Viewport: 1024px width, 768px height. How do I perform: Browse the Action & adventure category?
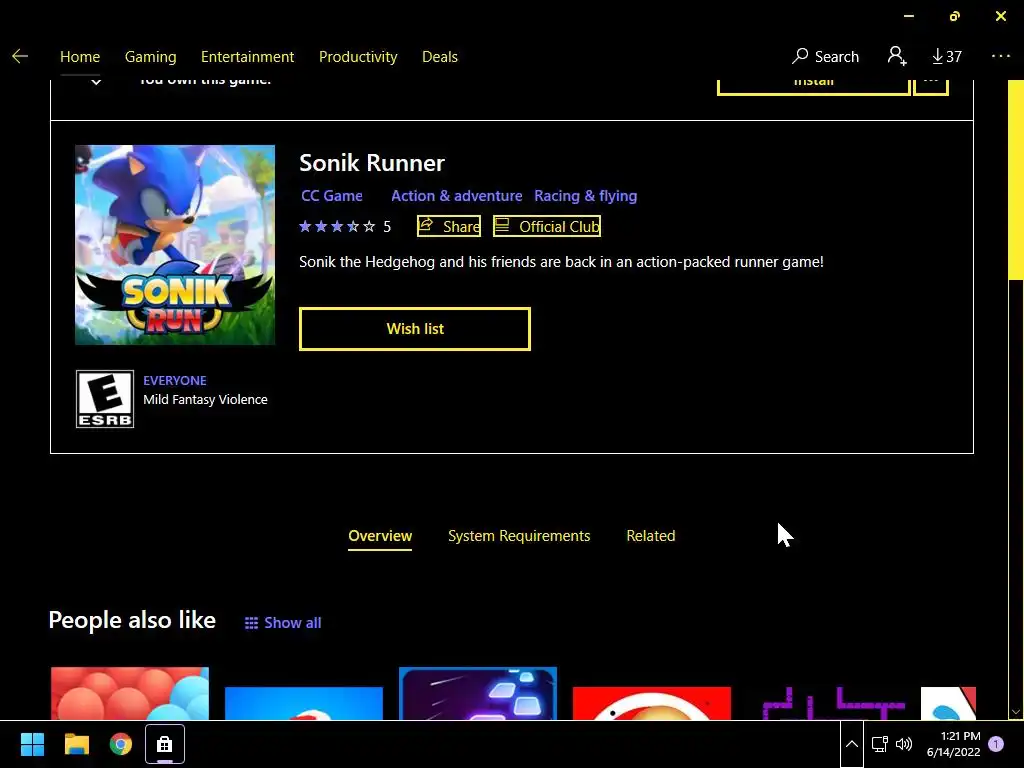pyautogui.click(x=456, y=196)
